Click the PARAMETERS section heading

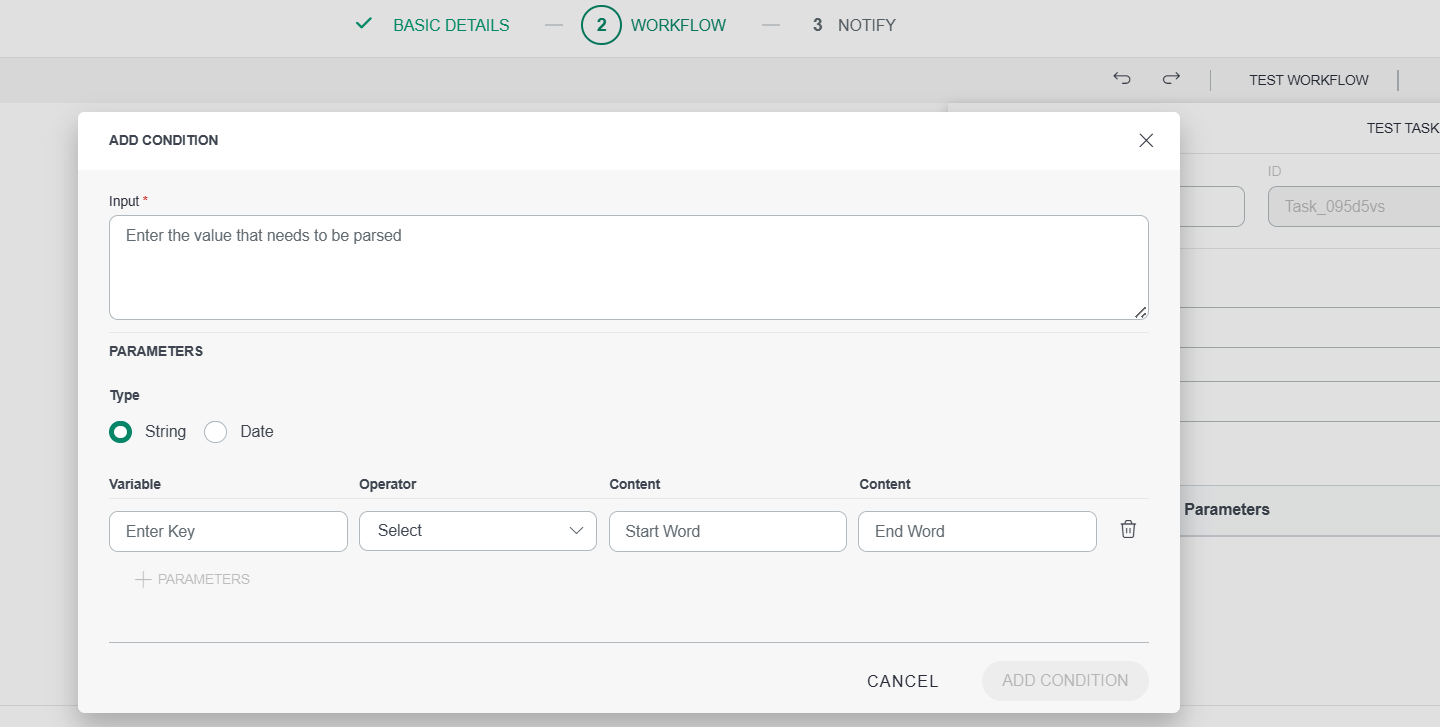[x=156, y=351]
